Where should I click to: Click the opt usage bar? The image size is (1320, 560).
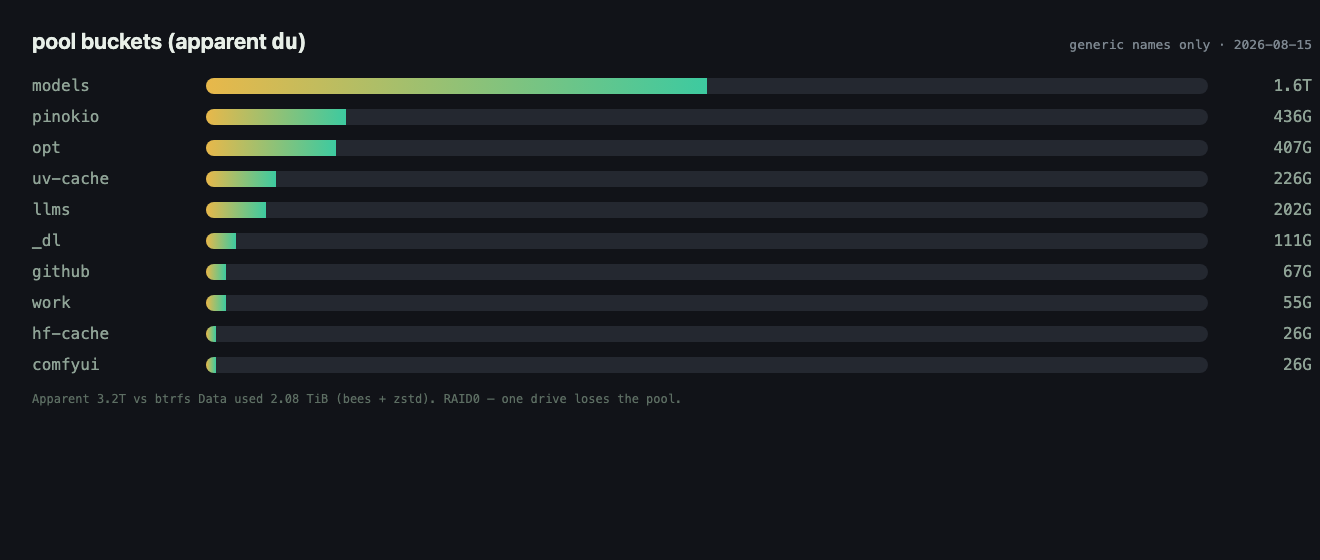pos(707,148)
